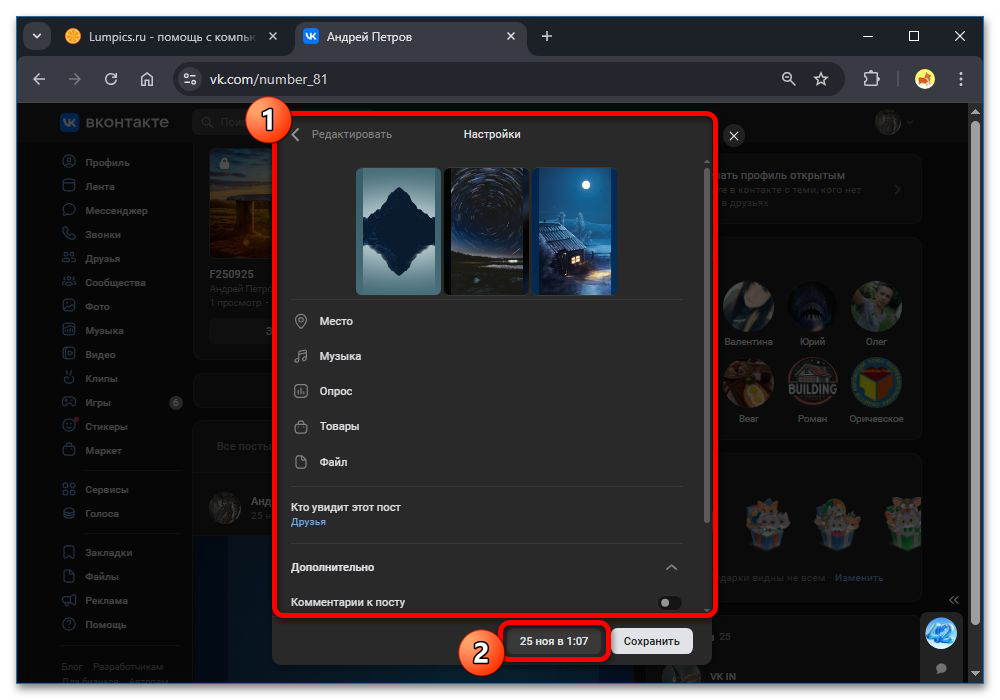The image size is (1000, 700).
Task: Open browser extensions menu
Action: click(871, 79)
